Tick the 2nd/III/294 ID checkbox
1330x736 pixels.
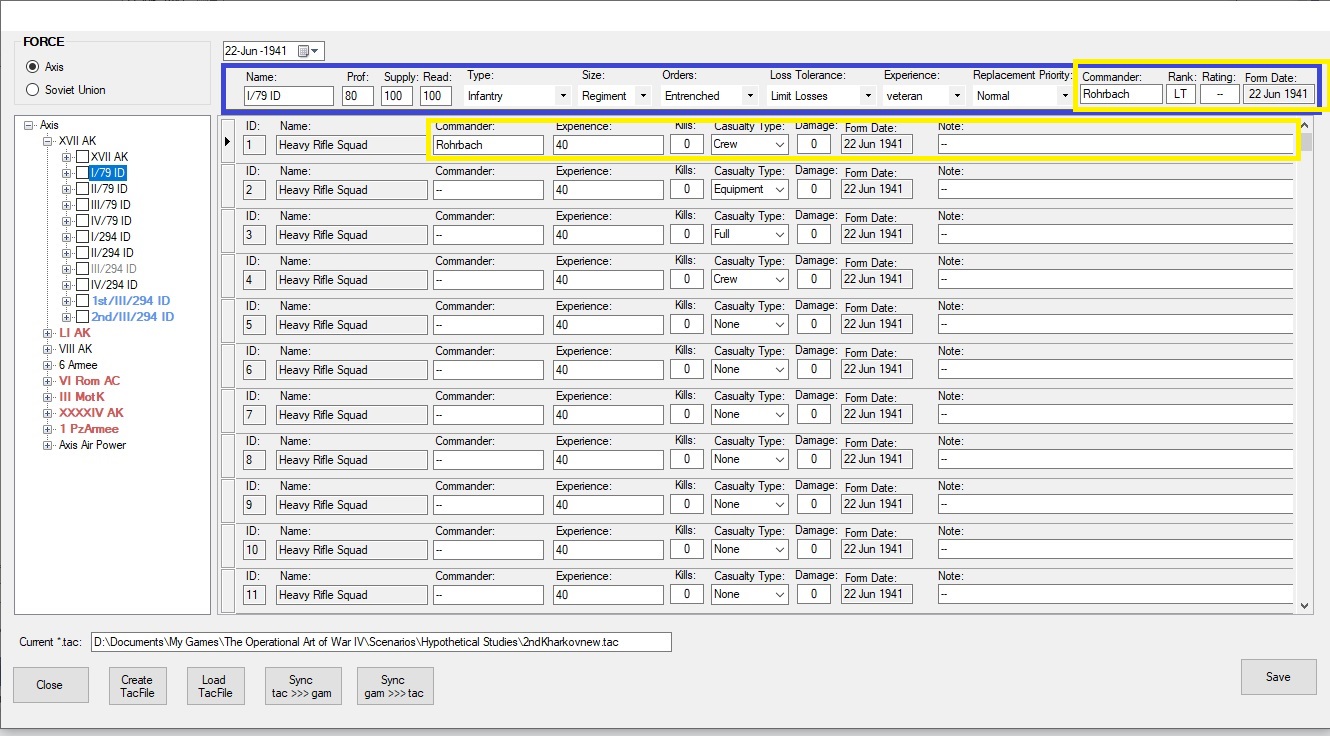[83, 317]
